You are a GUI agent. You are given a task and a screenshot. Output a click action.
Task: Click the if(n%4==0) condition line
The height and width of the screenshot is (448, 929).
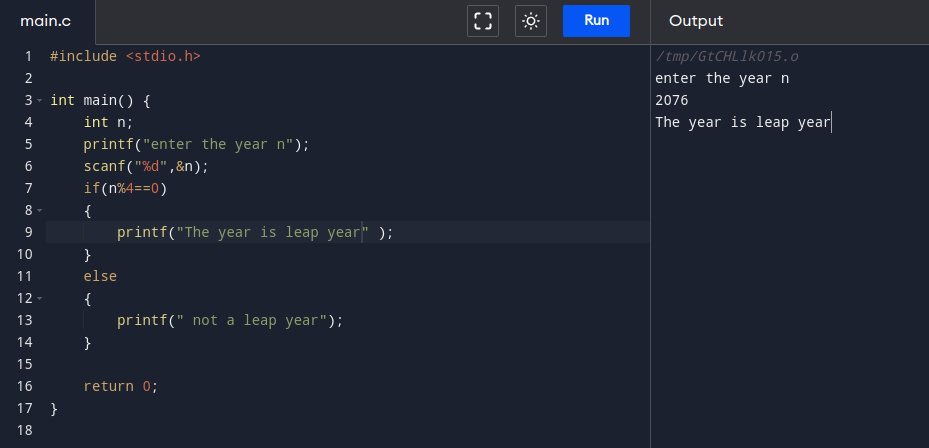point(126,188)
